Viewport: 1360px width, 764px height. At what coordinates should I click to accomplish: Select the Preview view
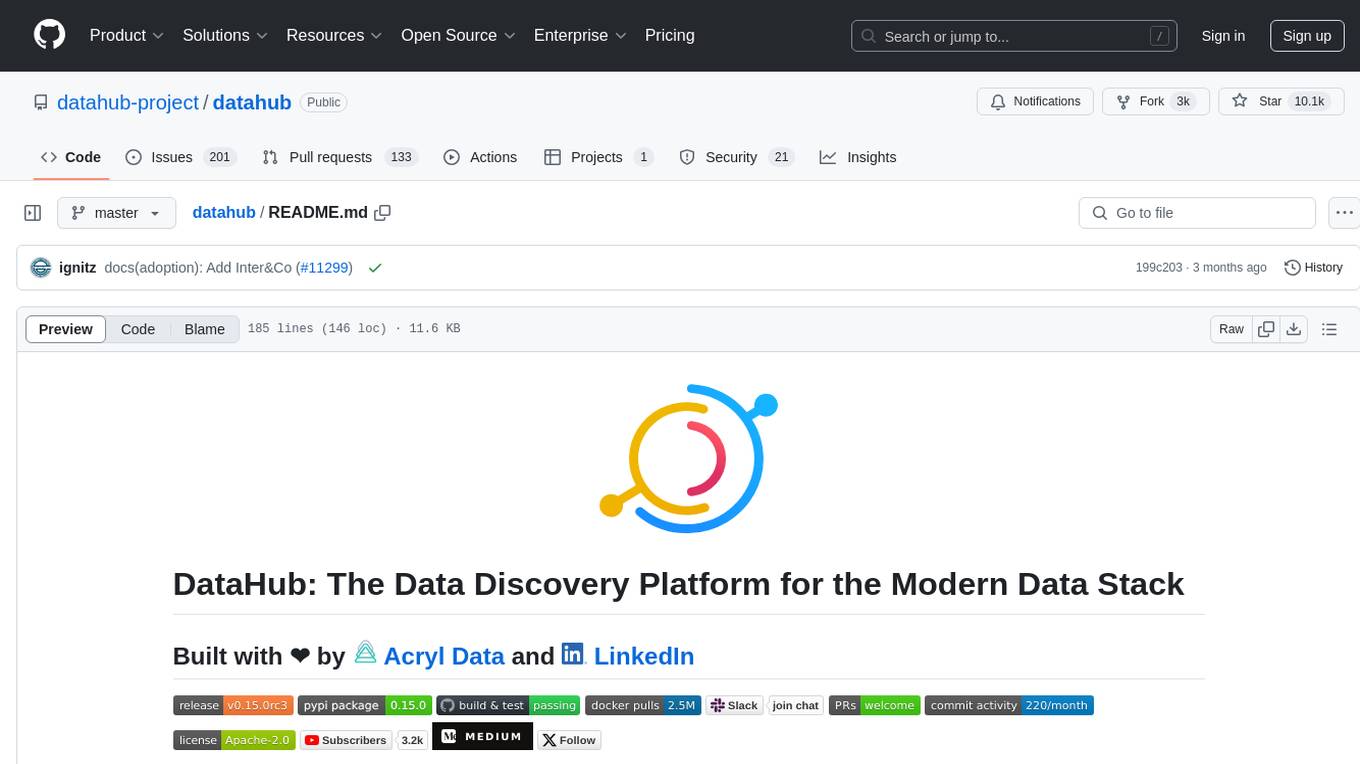(x=66, y=329)
